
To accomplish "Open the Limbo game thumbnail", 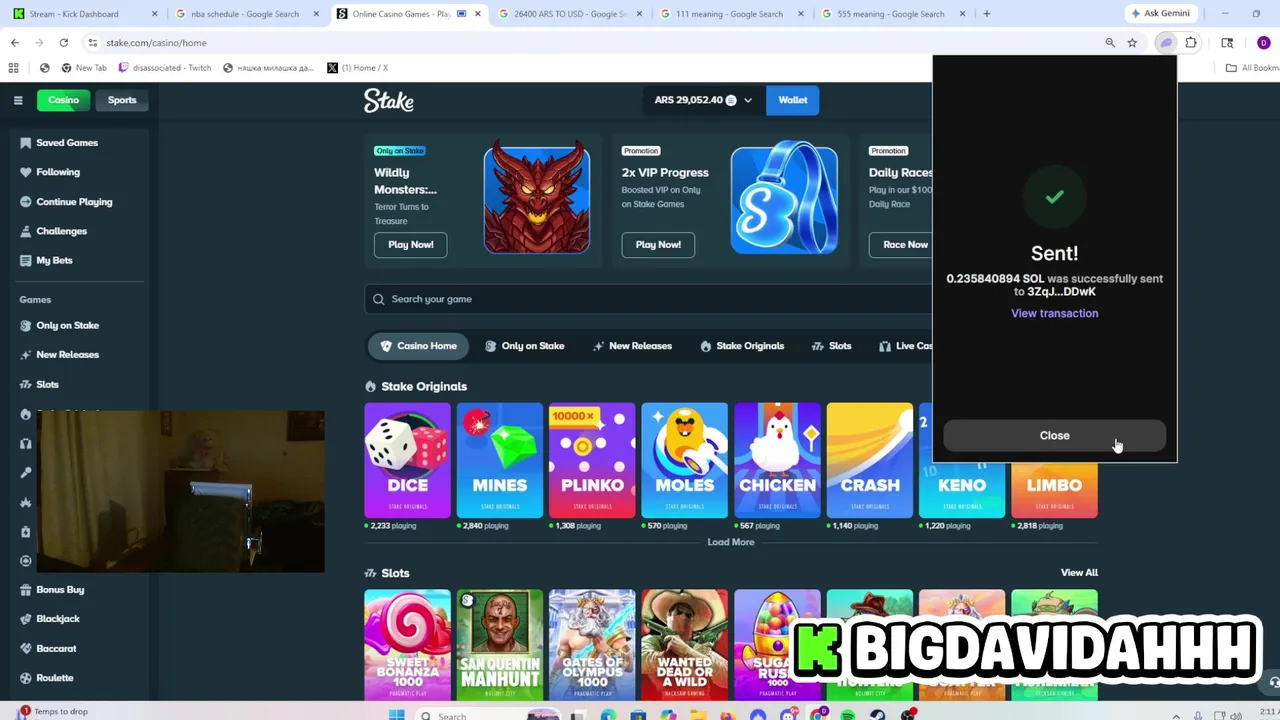I will pyautogui.click(x=1054, y=490).
